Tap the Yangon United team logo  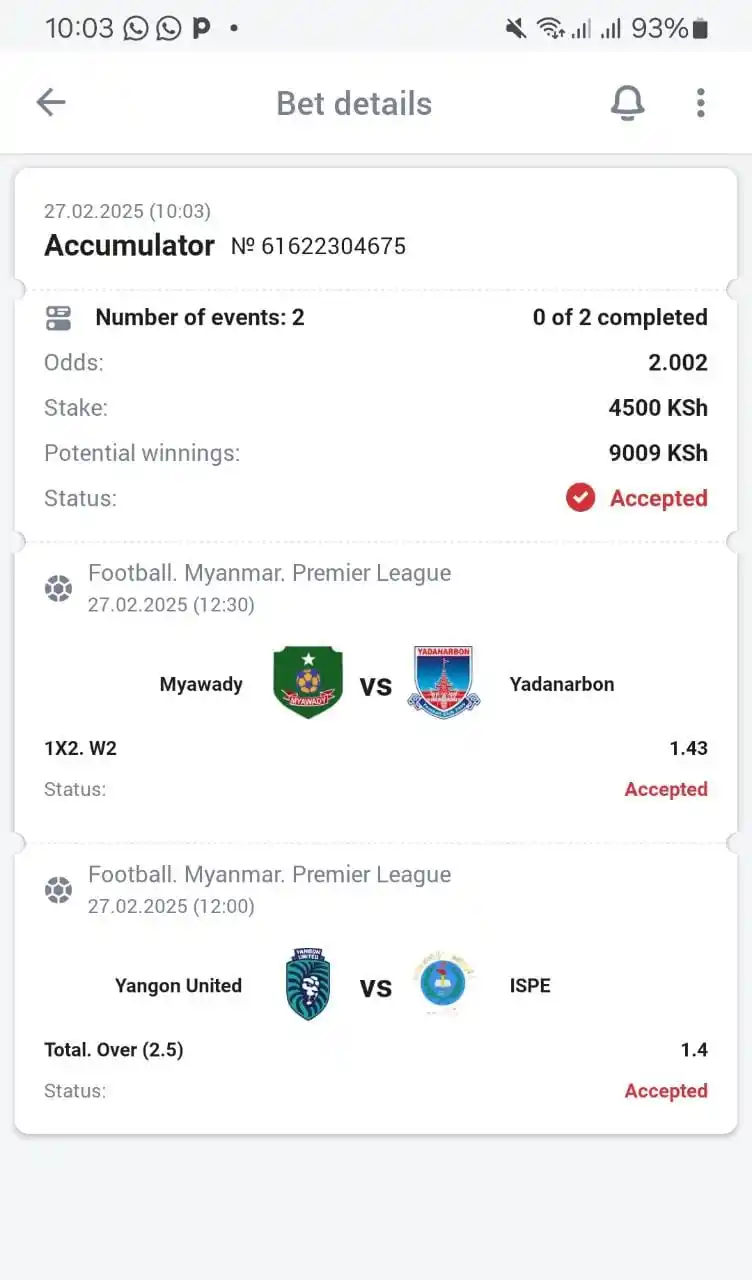[307, 985]
